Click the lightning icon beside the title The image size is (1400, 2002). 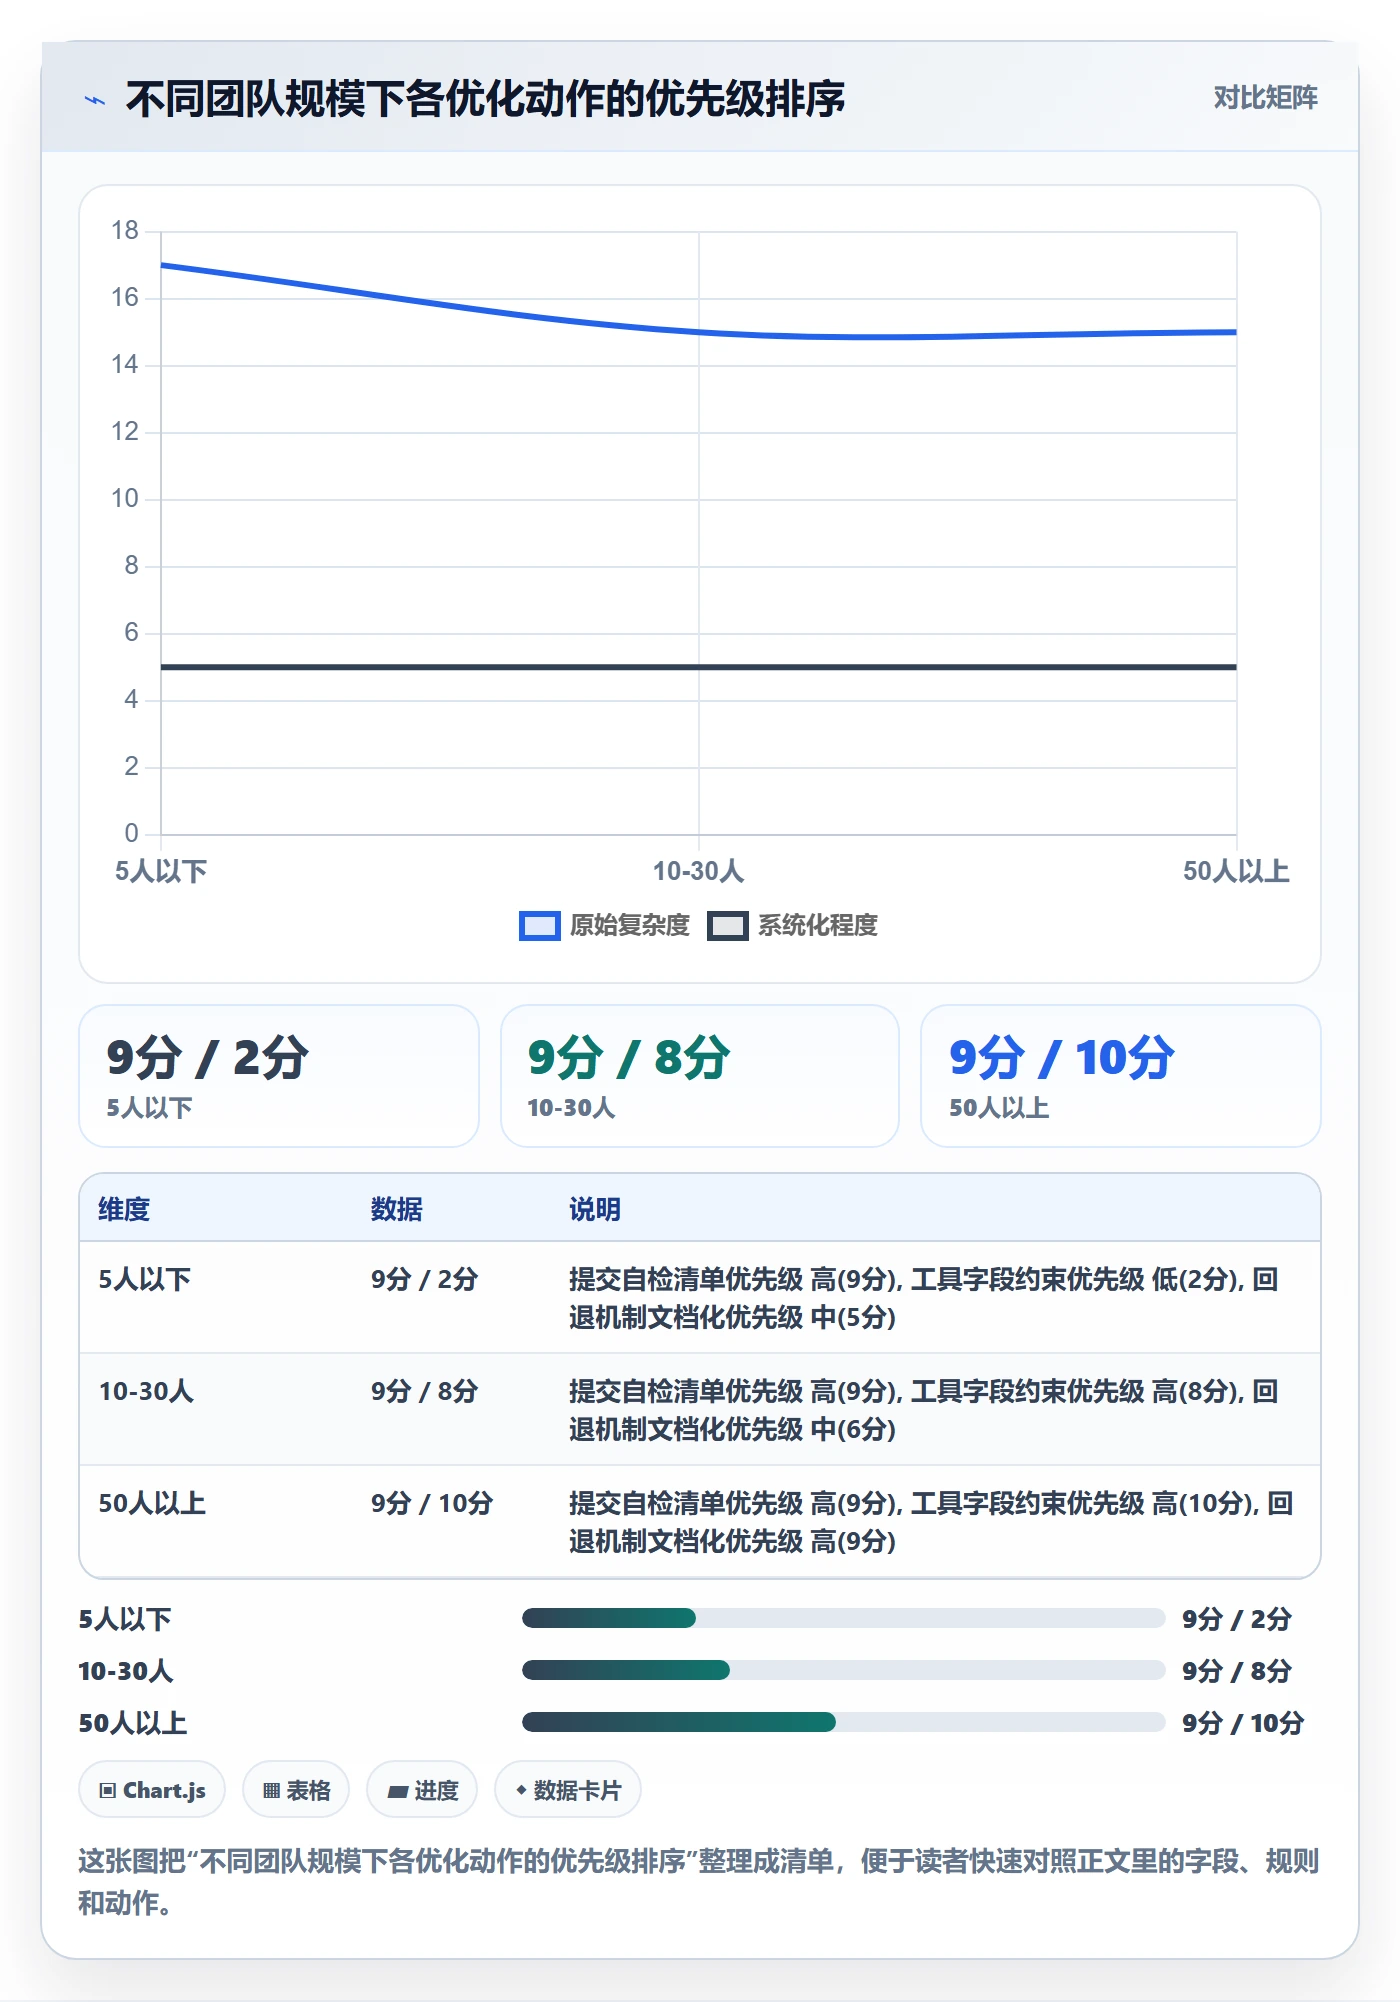point(95,100)
